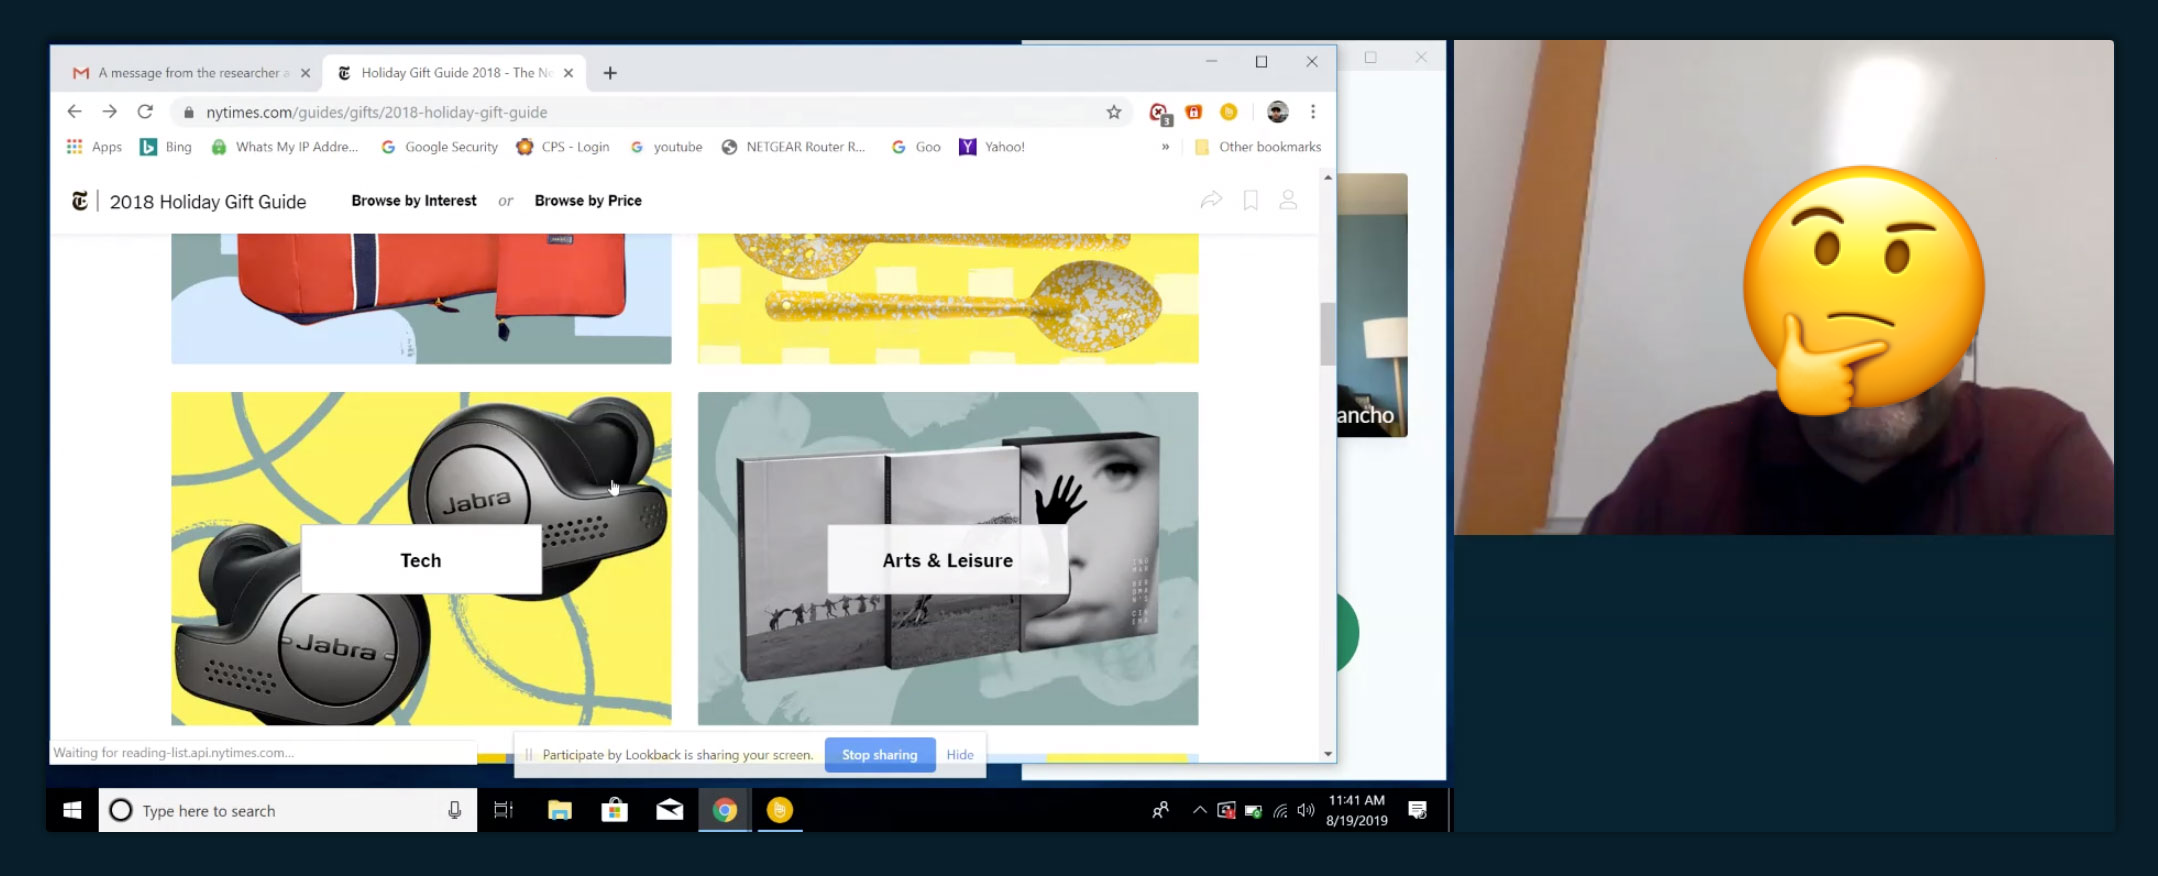Bookmark this page with the star icon
Viewport: 2158px width, 876px height.
coord(1114,112)
